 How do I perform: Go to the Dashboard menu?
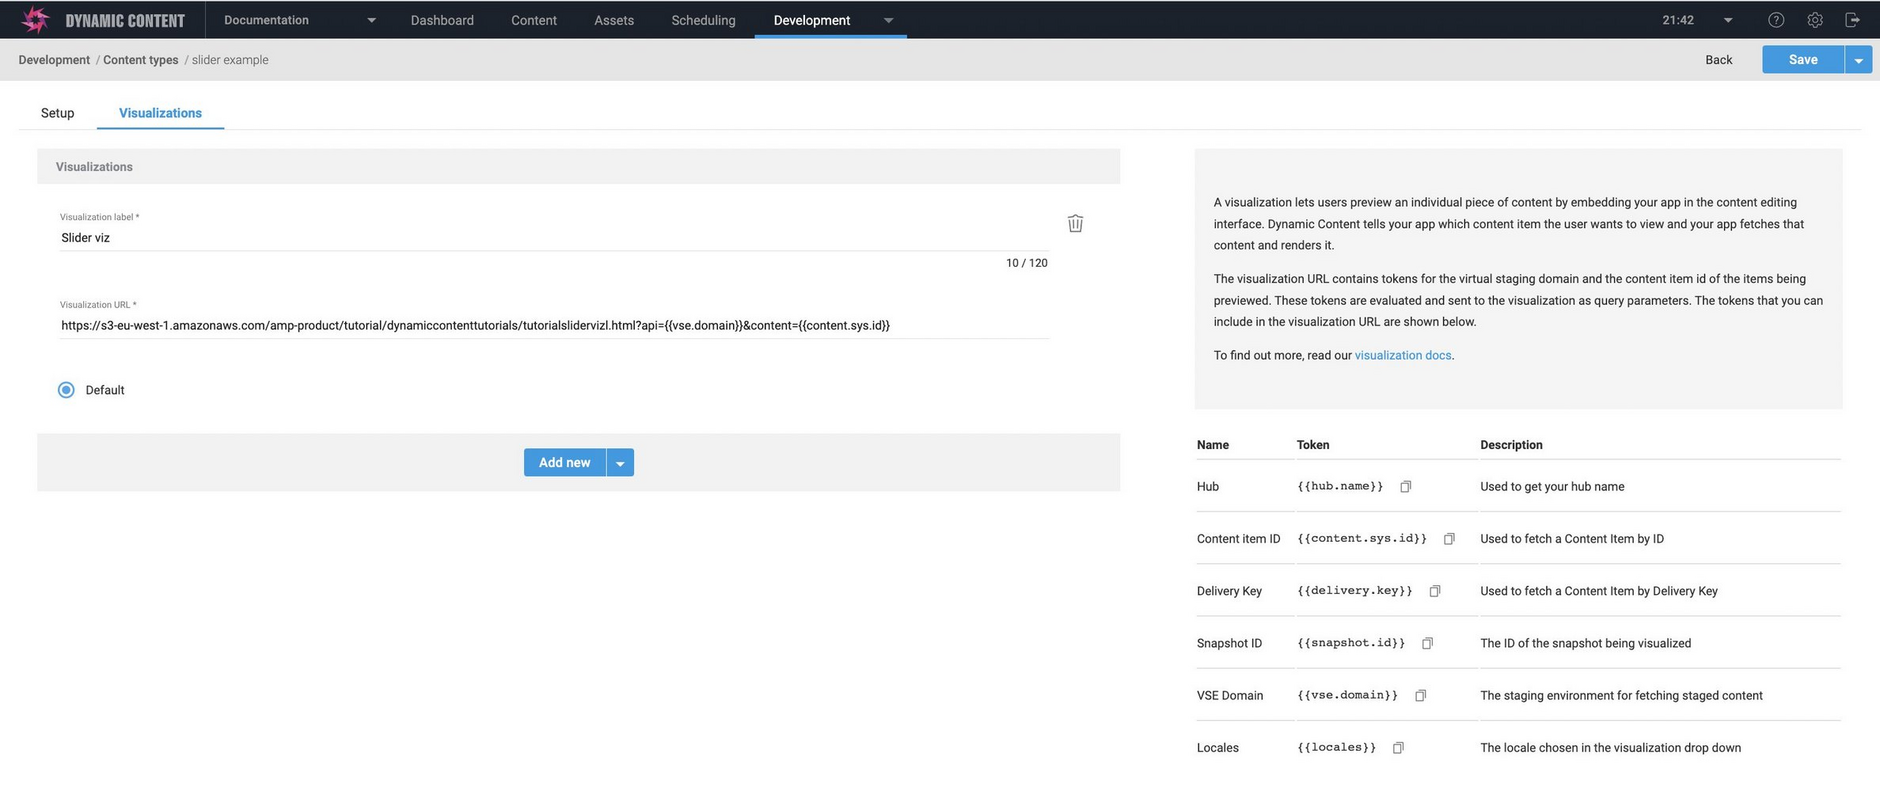[442, 20]
